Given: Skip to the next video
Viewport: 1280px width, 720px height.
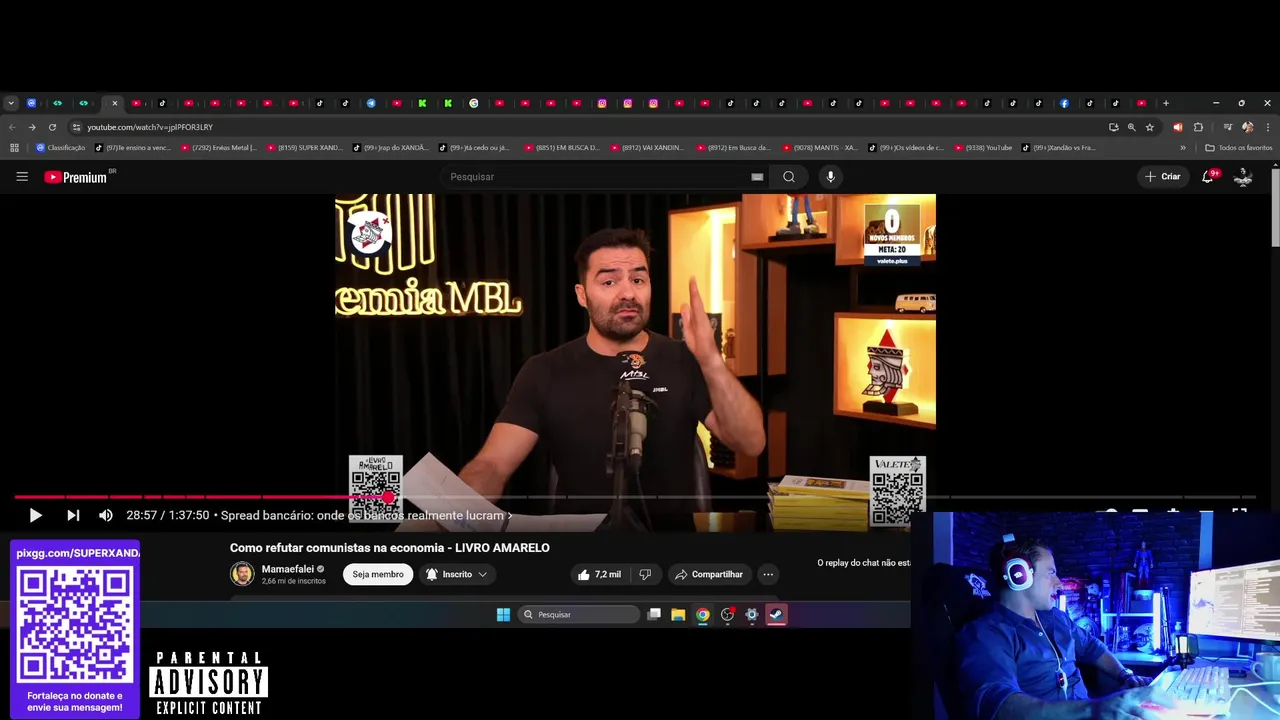Looking at the screenshot, I should [x=73, y=515].
